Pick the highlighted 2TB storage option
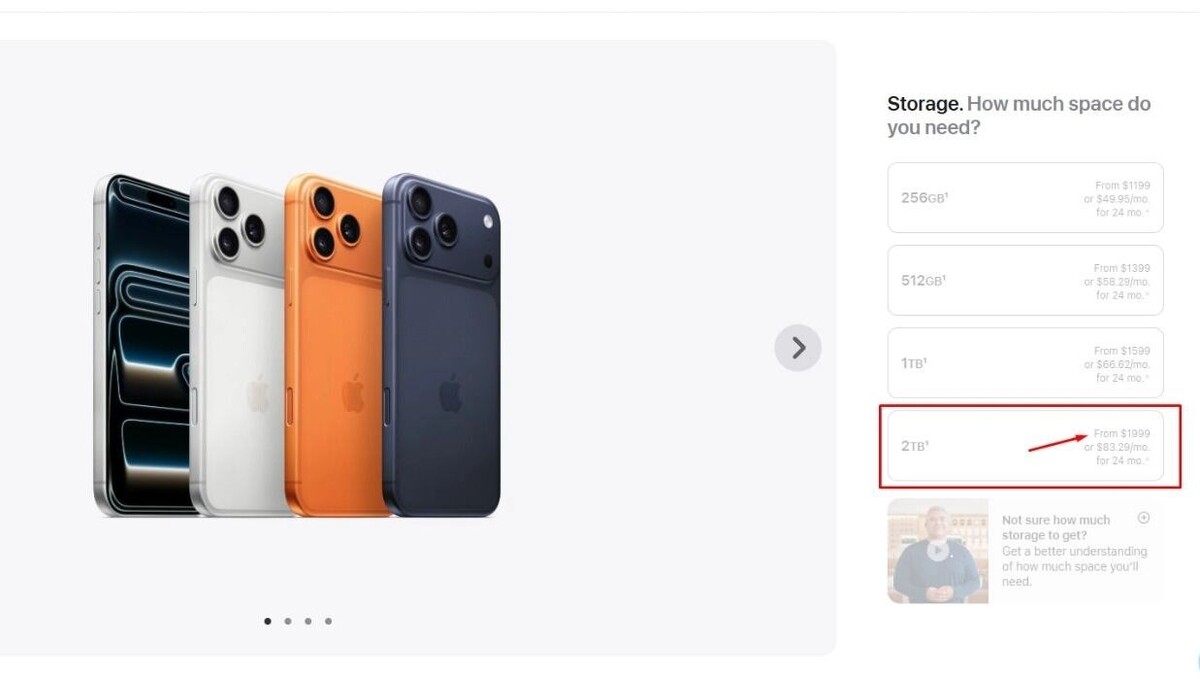 tap(1024, 446)
